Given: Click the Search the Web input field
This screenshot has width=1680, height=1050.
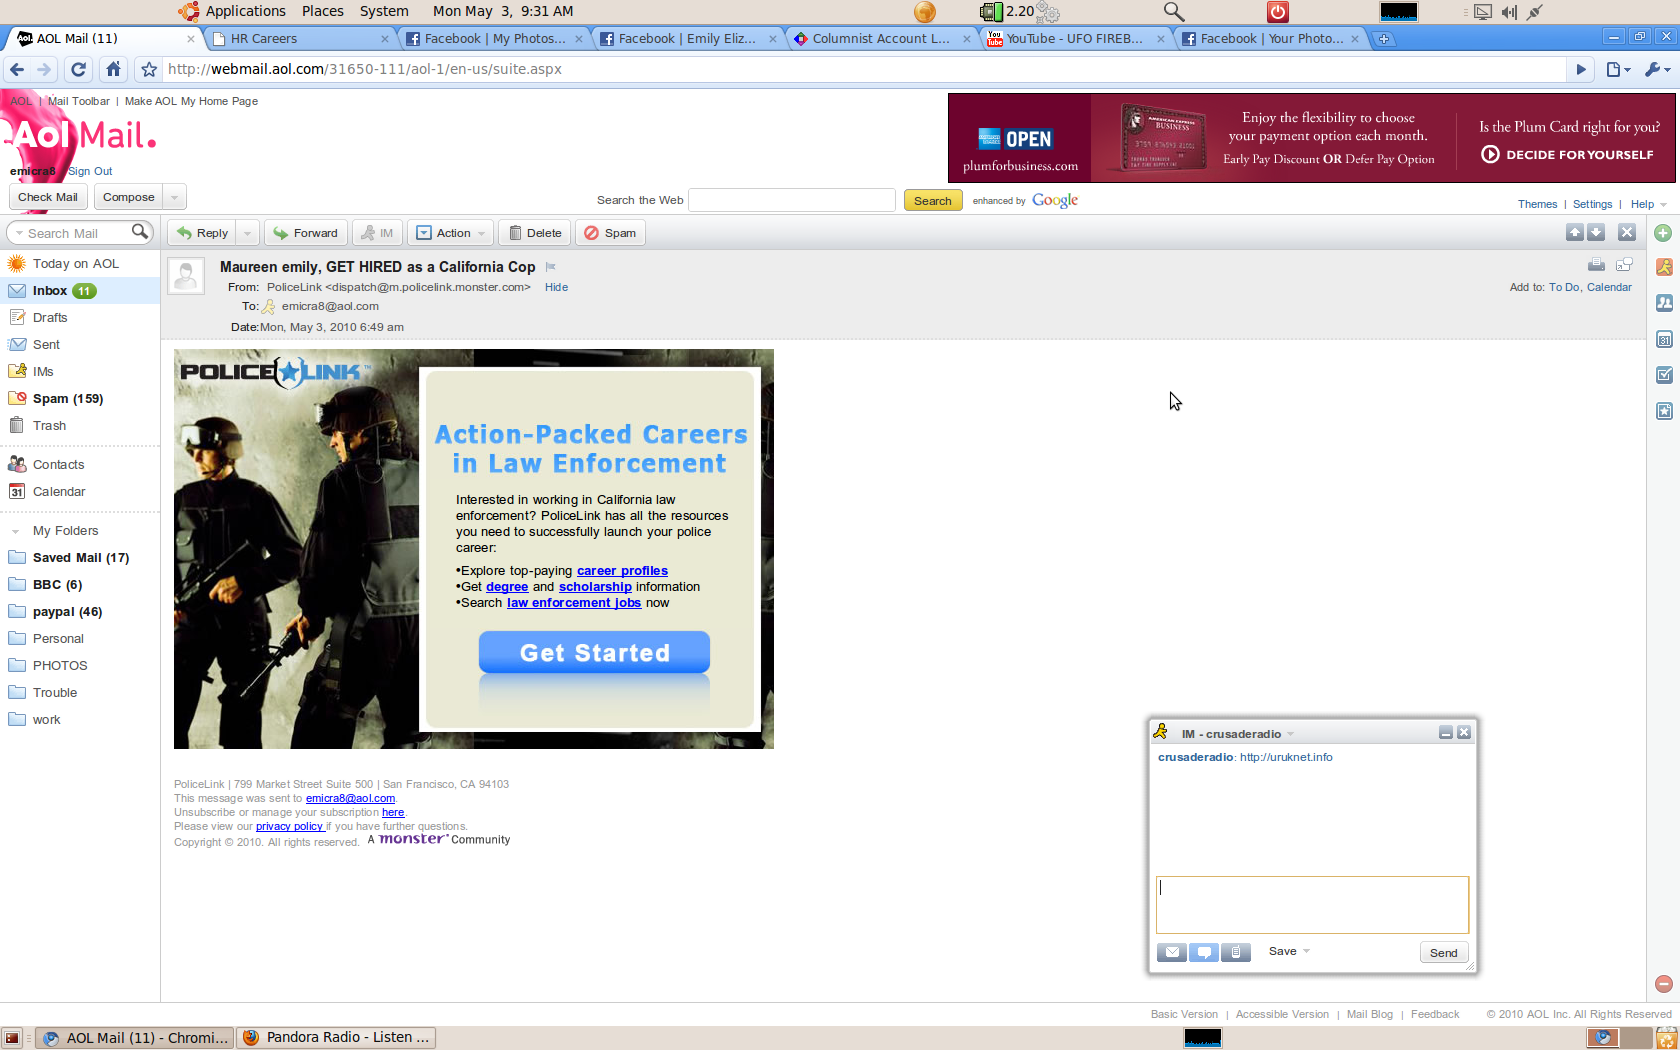Looking at the screenshot, I should 792,200.
